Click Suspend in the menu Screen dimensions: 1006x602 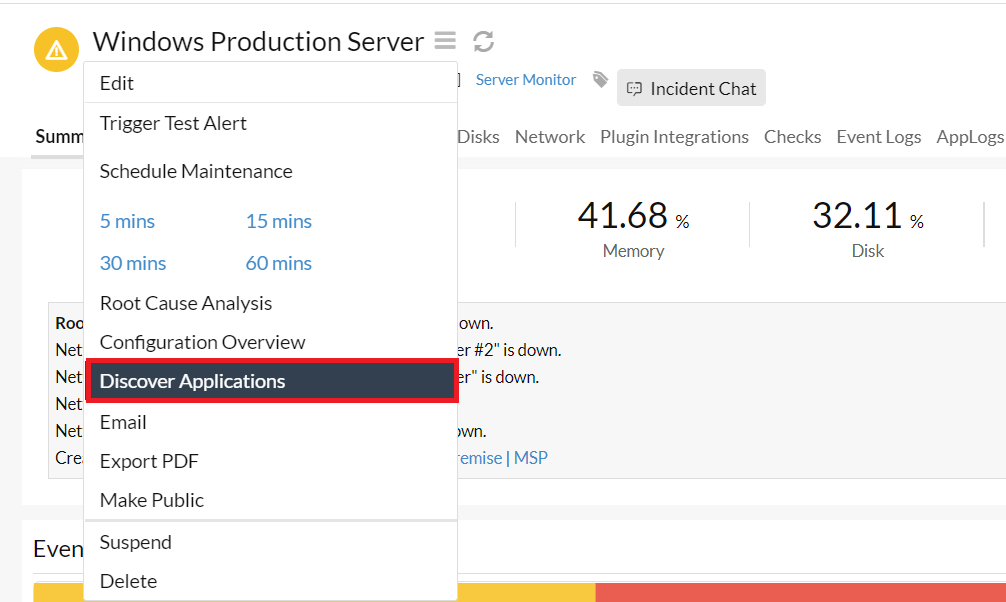pyautogui.click(x=136, y=542)
